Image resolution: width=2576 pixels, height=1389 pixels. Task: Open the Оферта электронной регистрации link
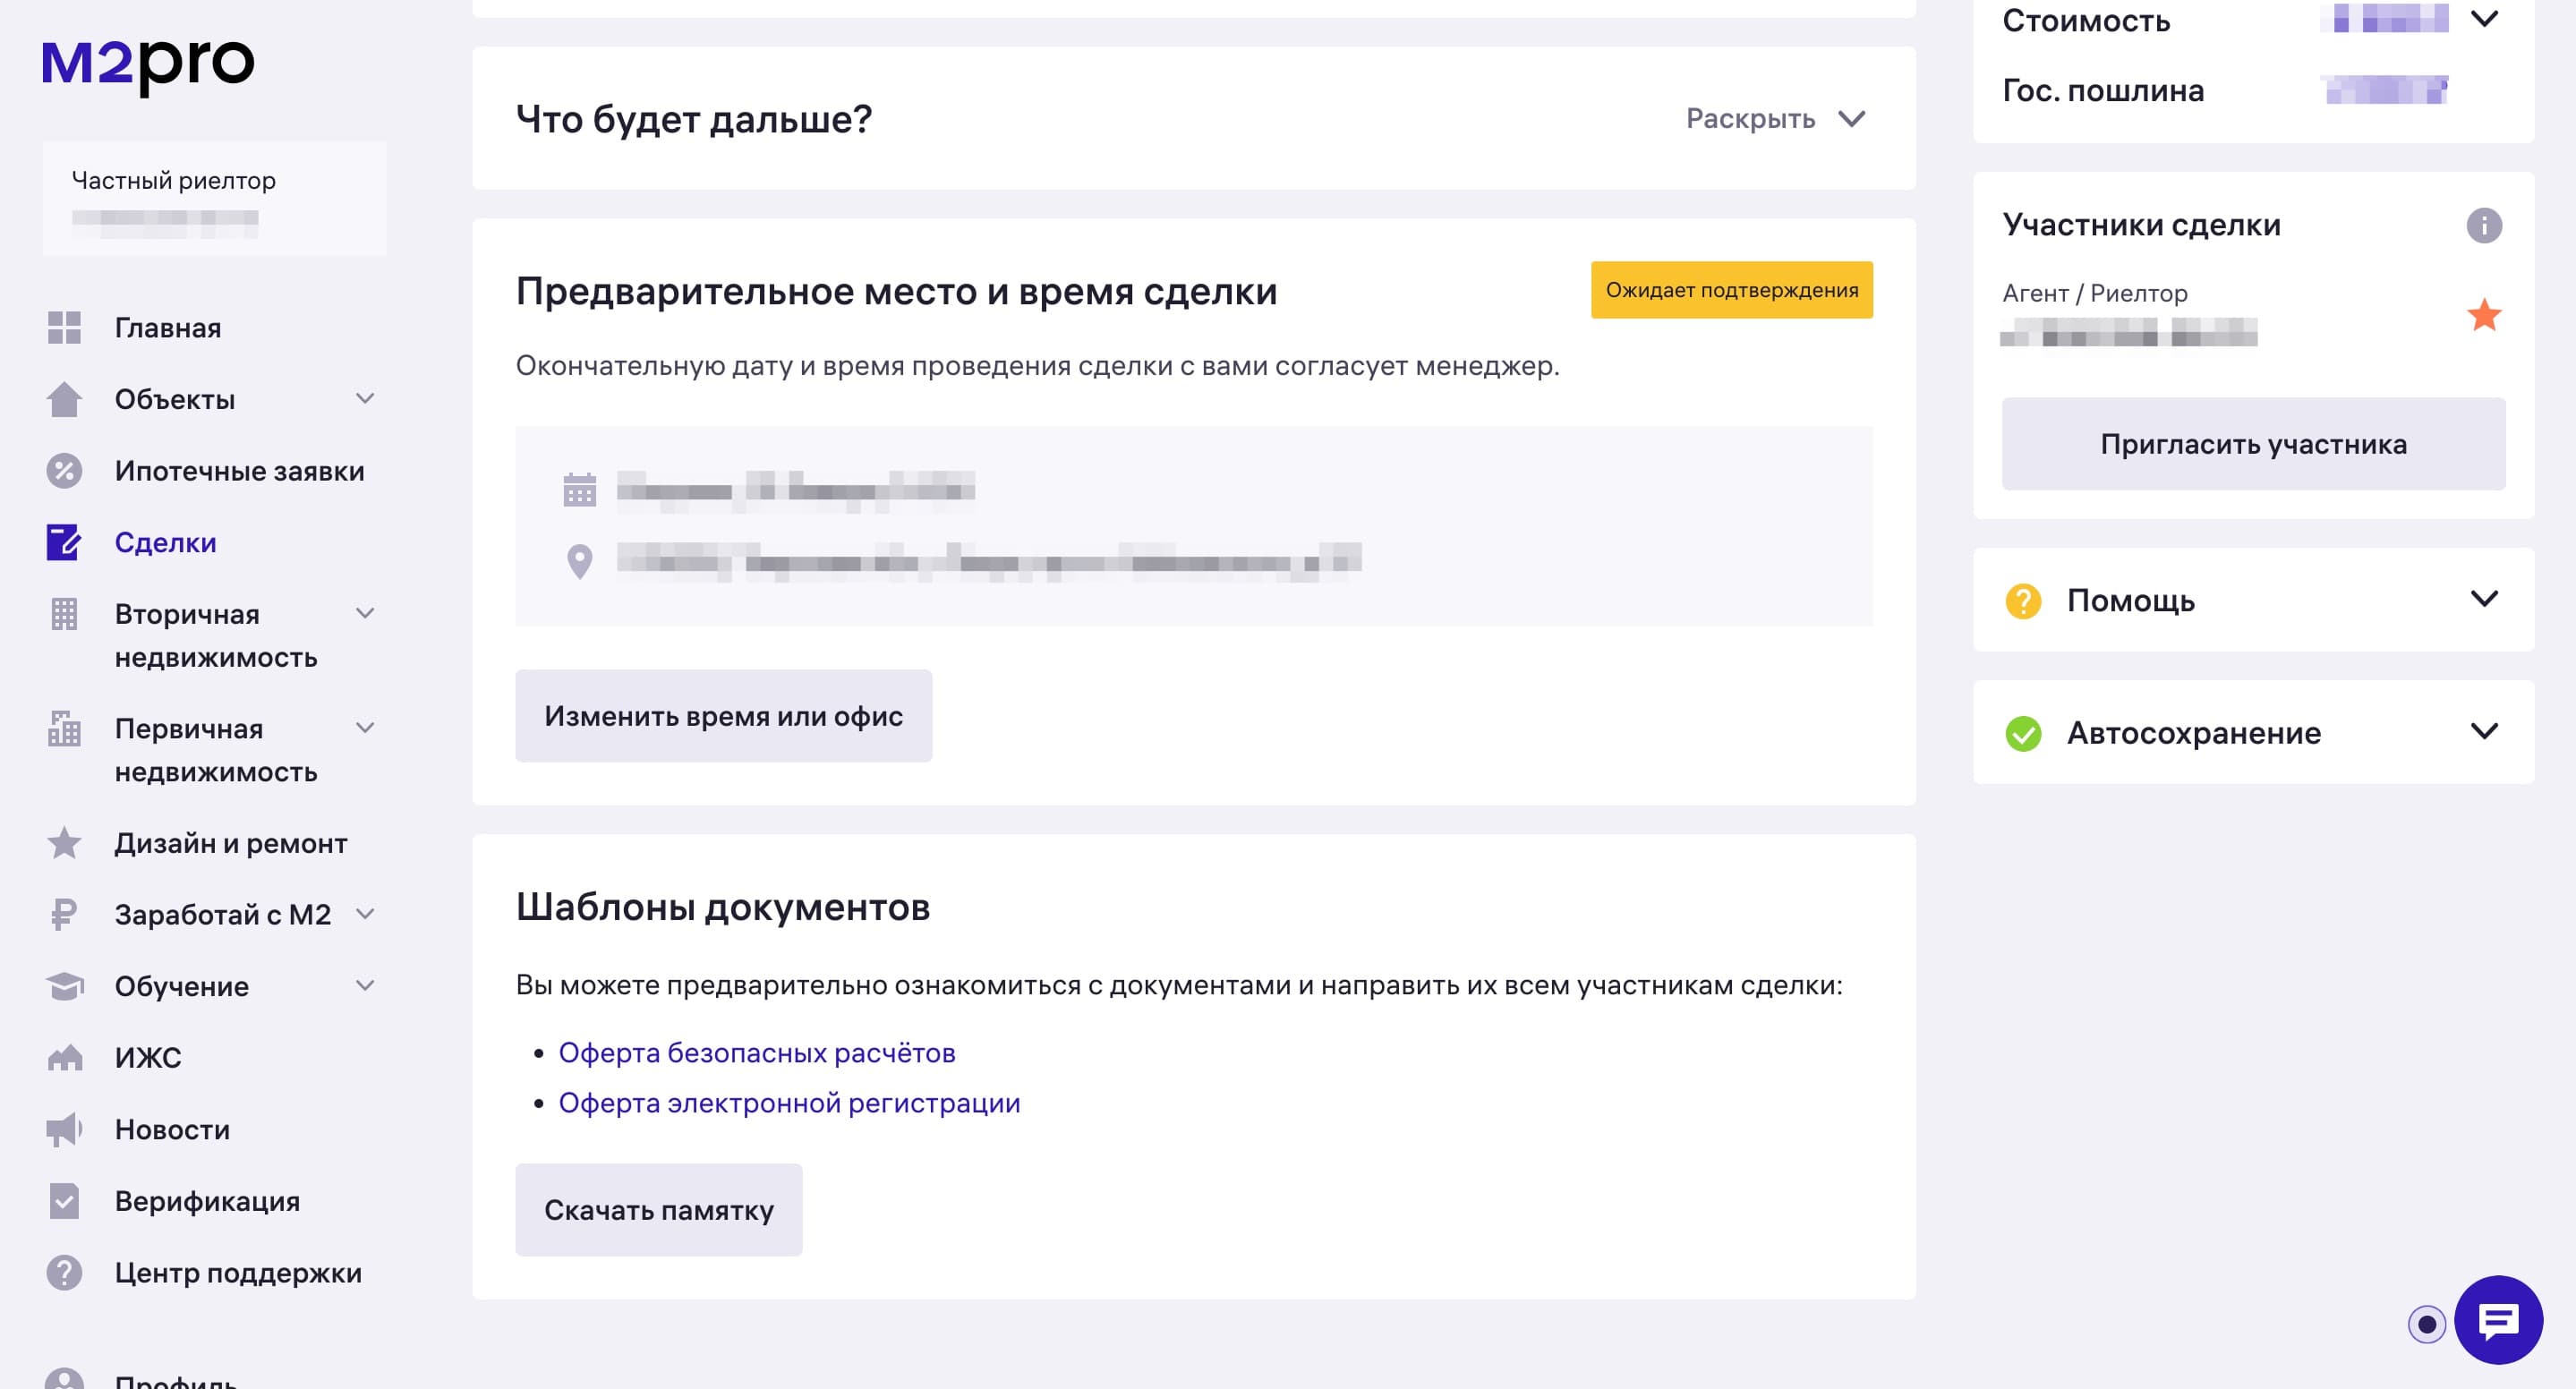click(x=789, y=1103)
